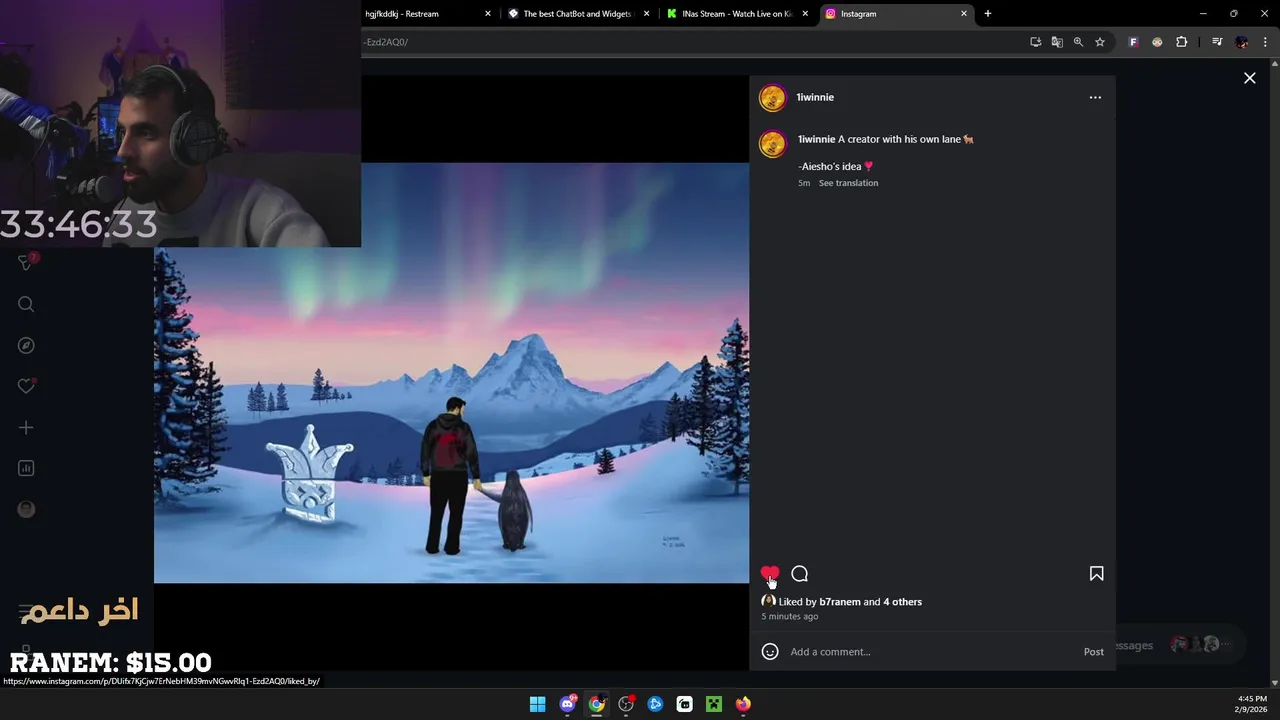Open the Extensions puzzle menu

(1181, 42)
